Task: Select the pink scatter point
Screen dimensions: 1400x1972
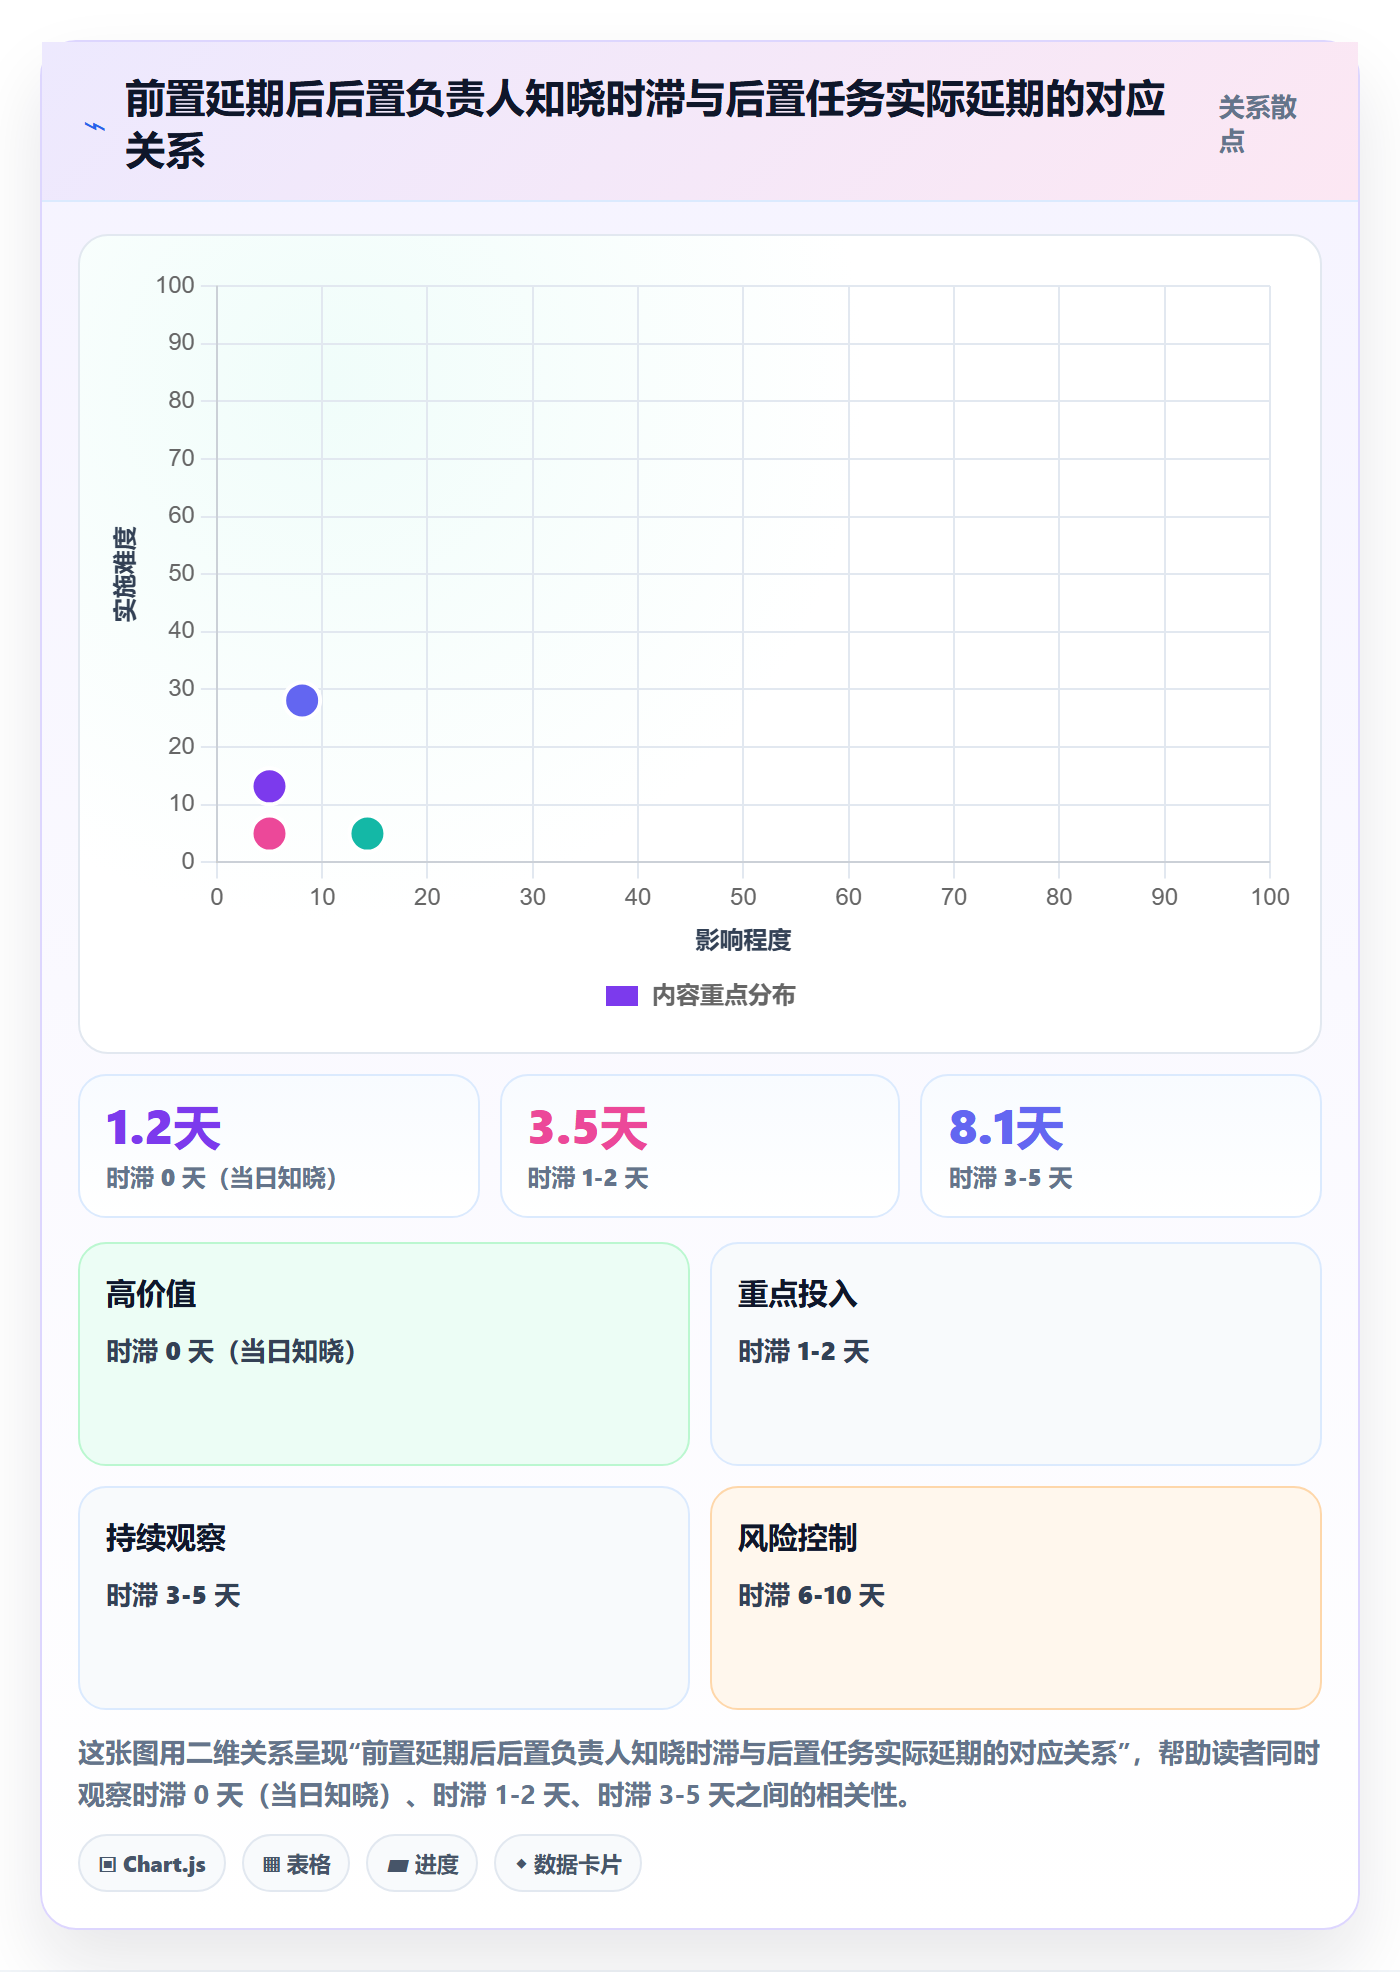Action: [269, 833]
